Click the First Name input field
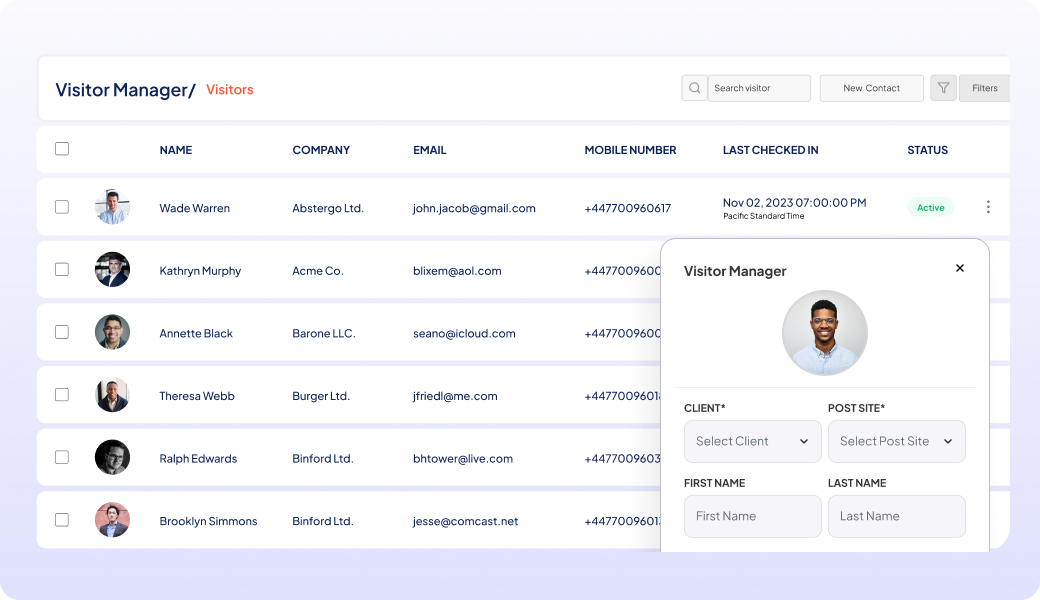This screenshot has height=600, width=1040. tap(753, 516)
